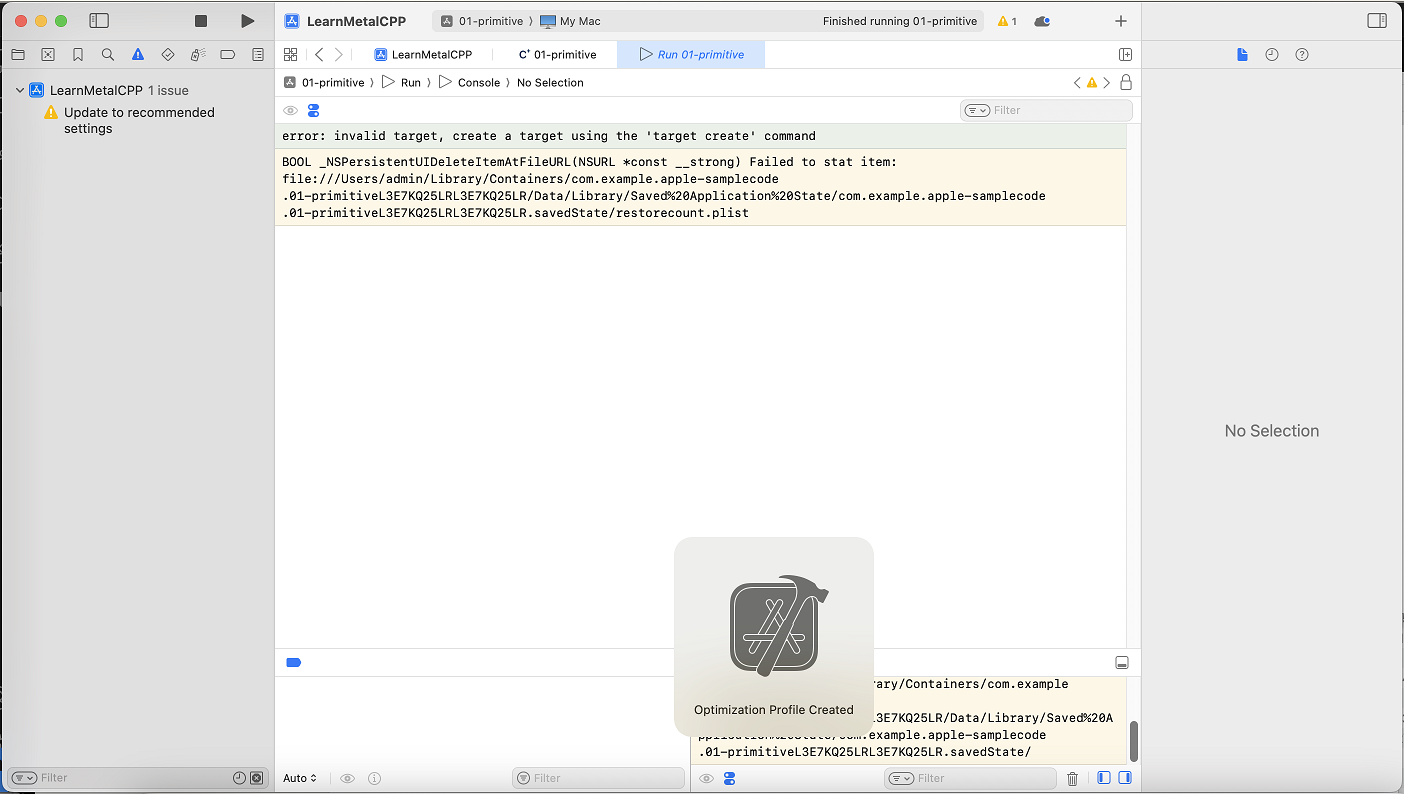The height and width of the screenshot is (794, 1404).
Task: Open the Breakpoint navigator icon
Action: (228, 55)
